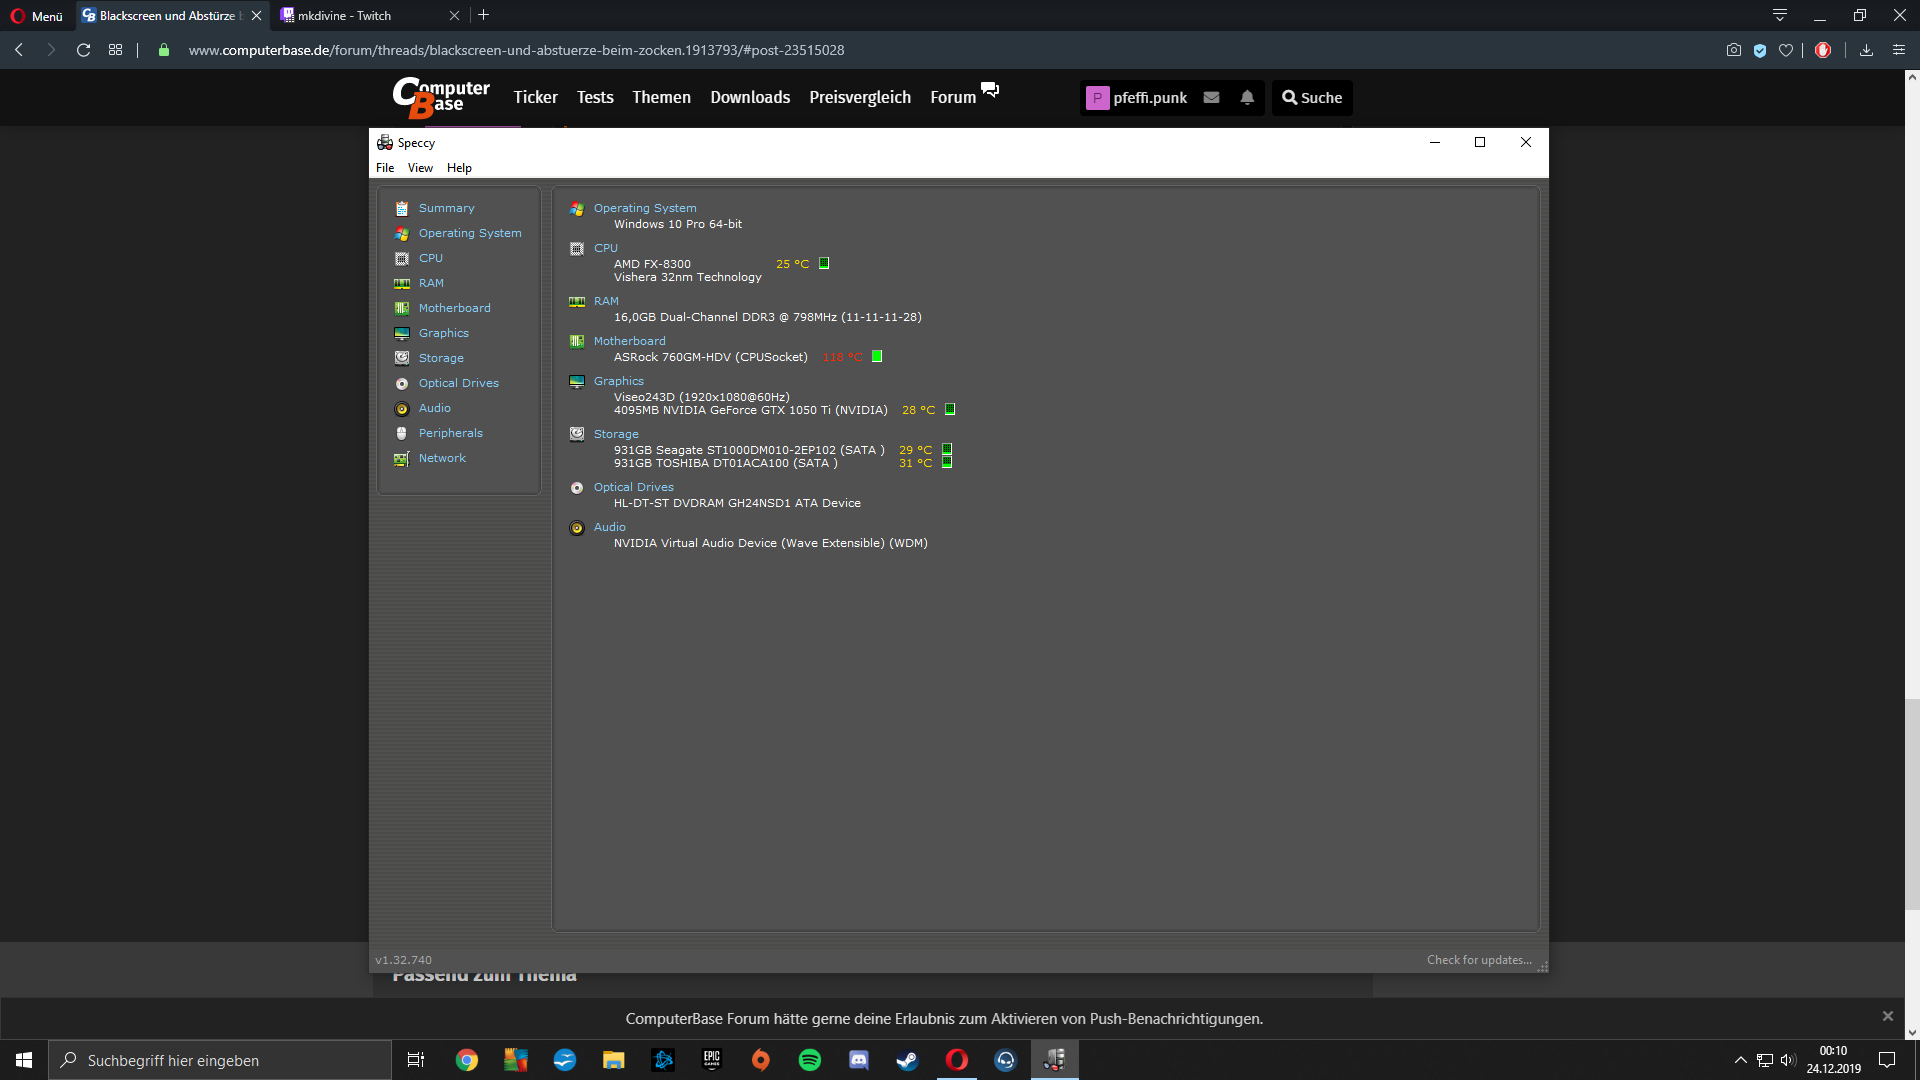Select Optical Drives sidebar entry

coord(458,383)
